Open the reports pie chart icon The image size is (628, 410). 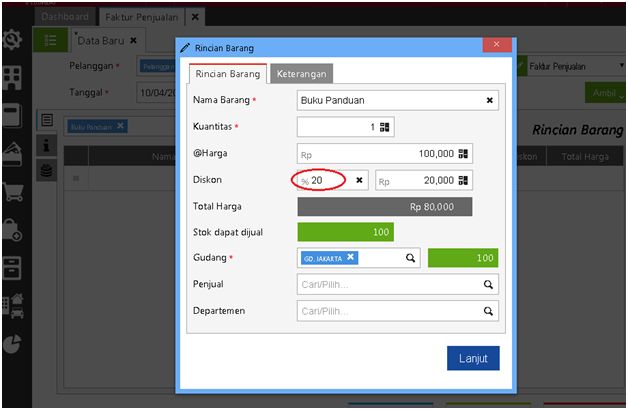tap(12, 344)
